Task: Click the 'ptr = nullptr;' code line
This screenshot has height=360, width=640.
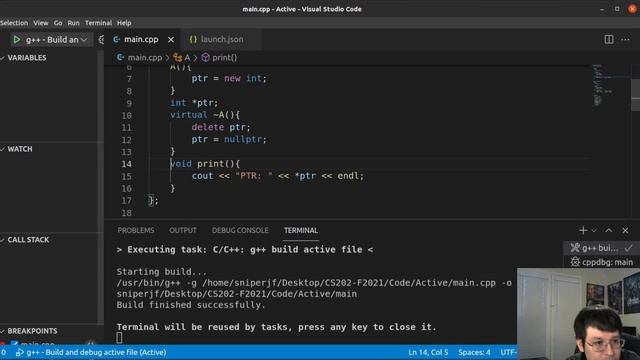Action: [x=229, y=140]
